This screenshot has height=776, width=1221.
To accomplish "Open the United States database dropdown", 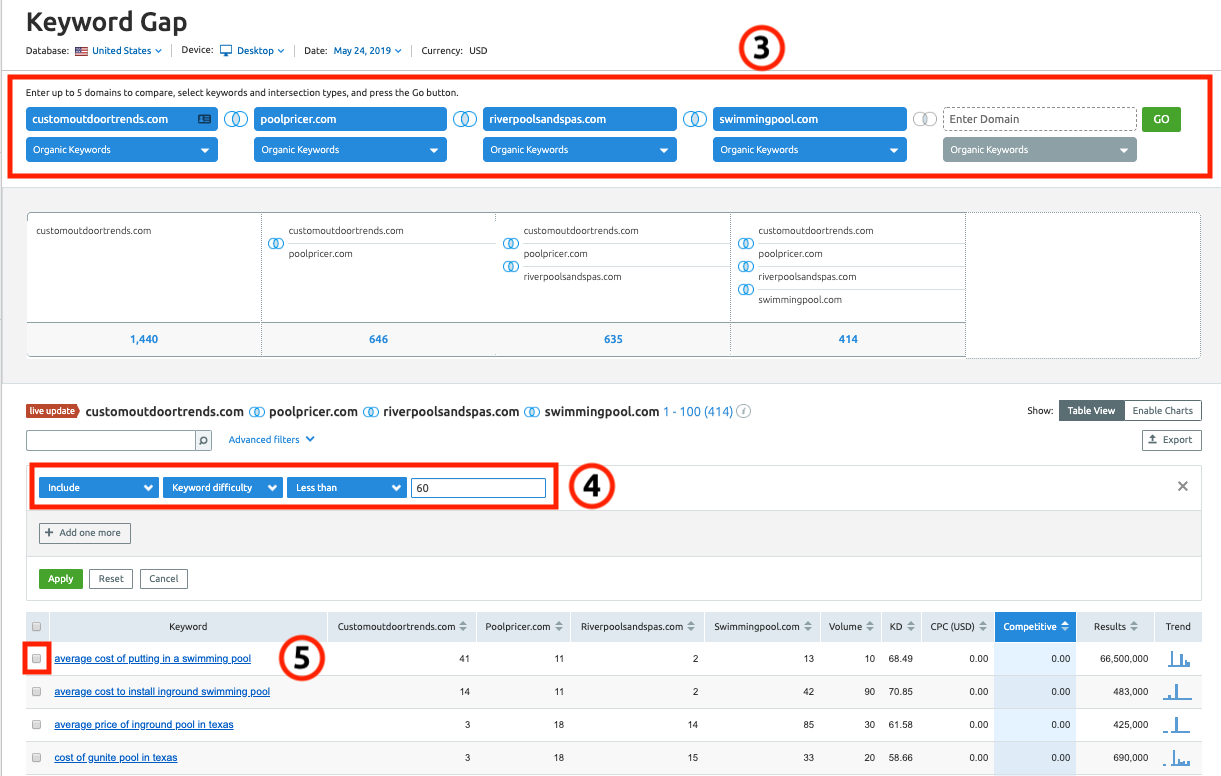I will coord(119,51).
